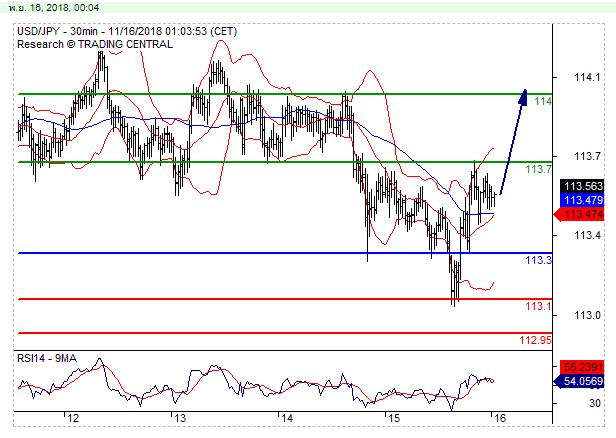Select the red 113.474 price tag
This screenshot has height=438, width=616.
pyautogui.click(x=581, y=214)
